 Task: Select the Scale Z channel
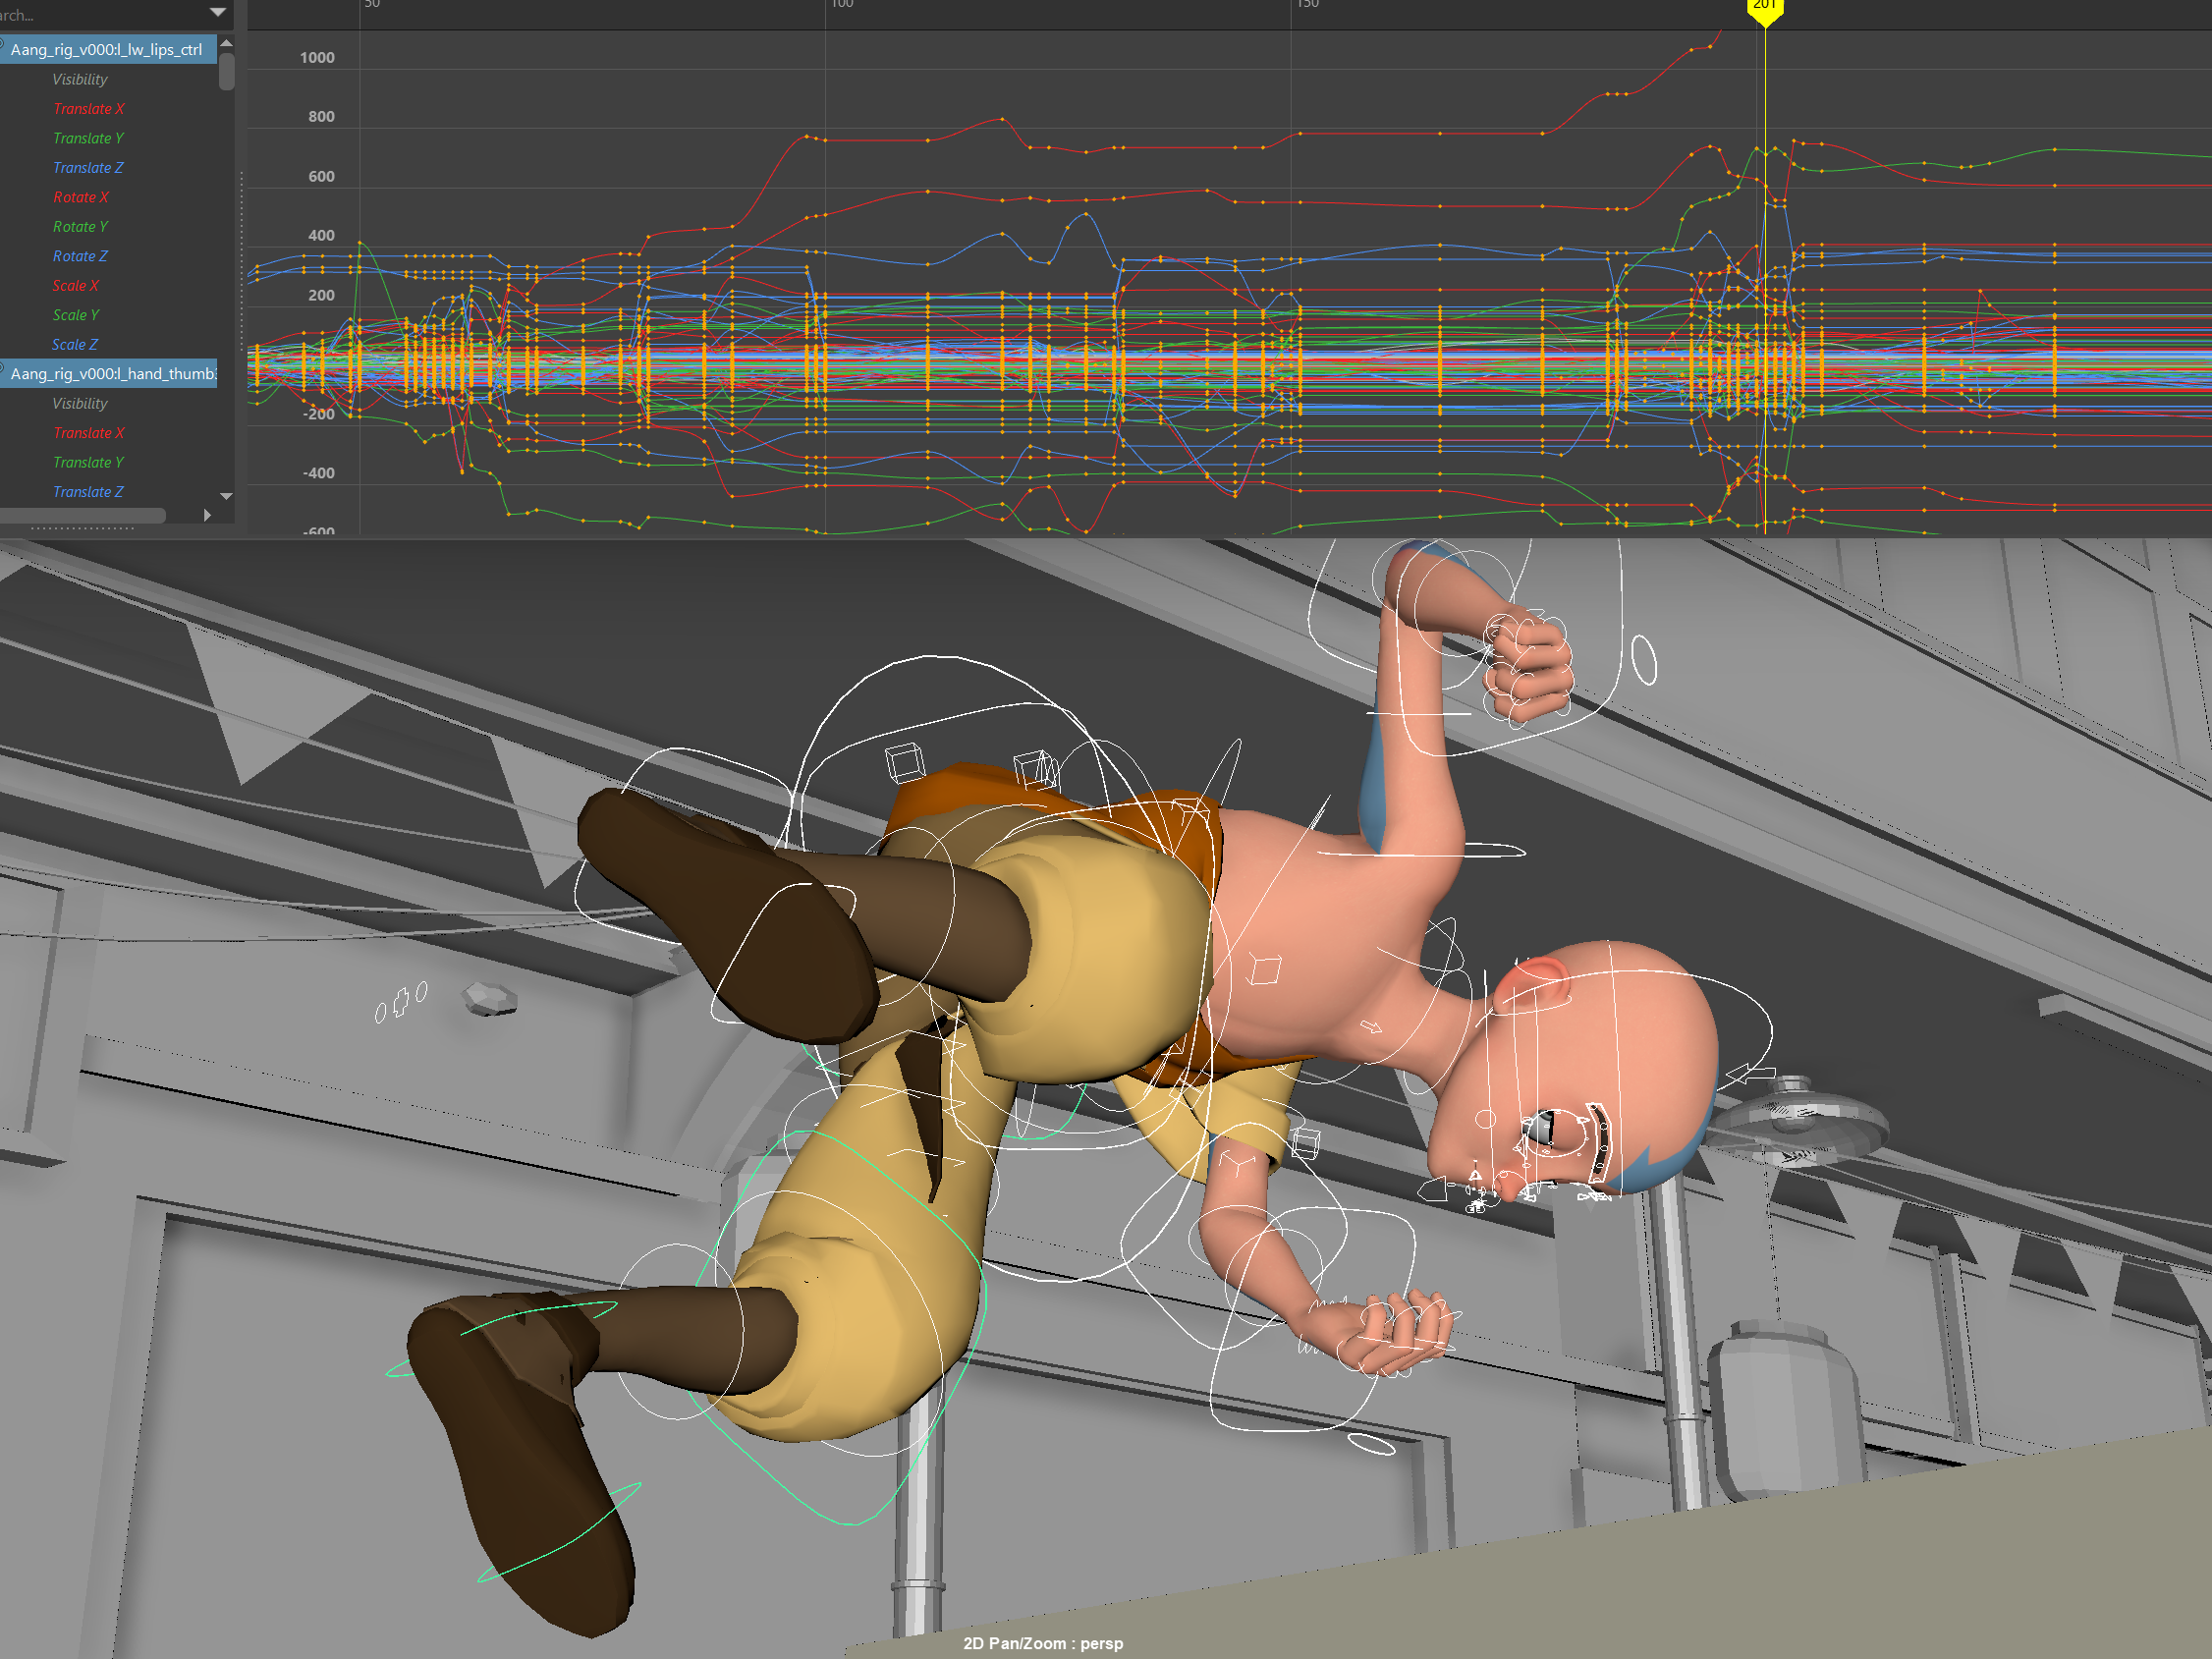pos(75,344)
